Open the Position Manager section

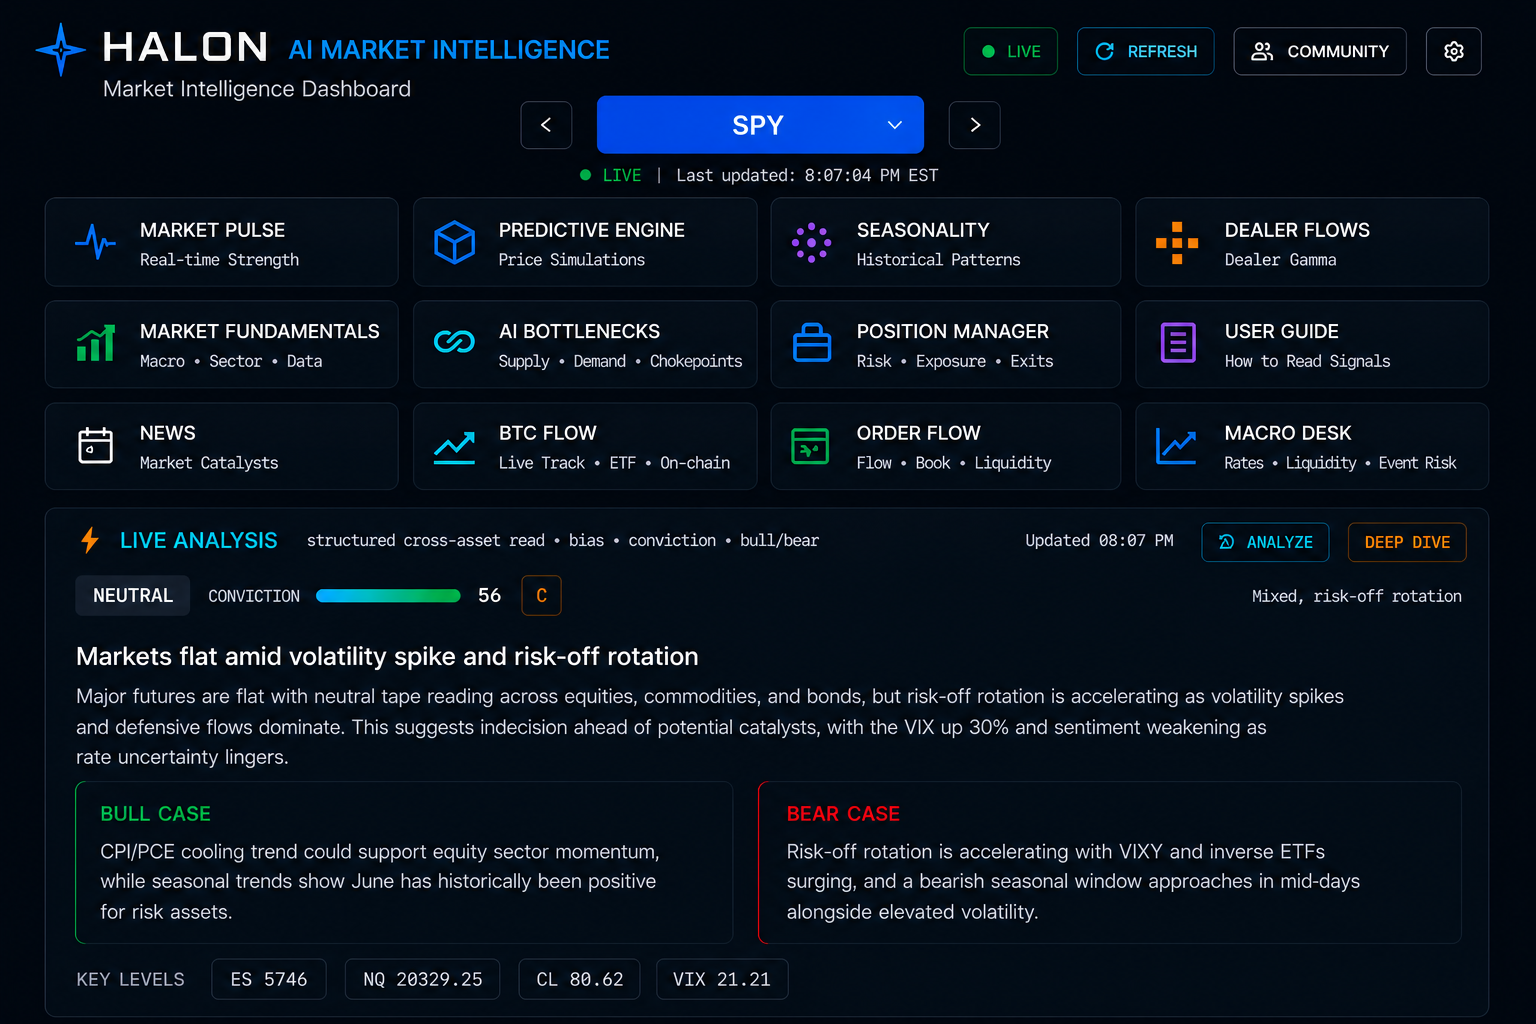pyautogui.click(x=946, y=344)
